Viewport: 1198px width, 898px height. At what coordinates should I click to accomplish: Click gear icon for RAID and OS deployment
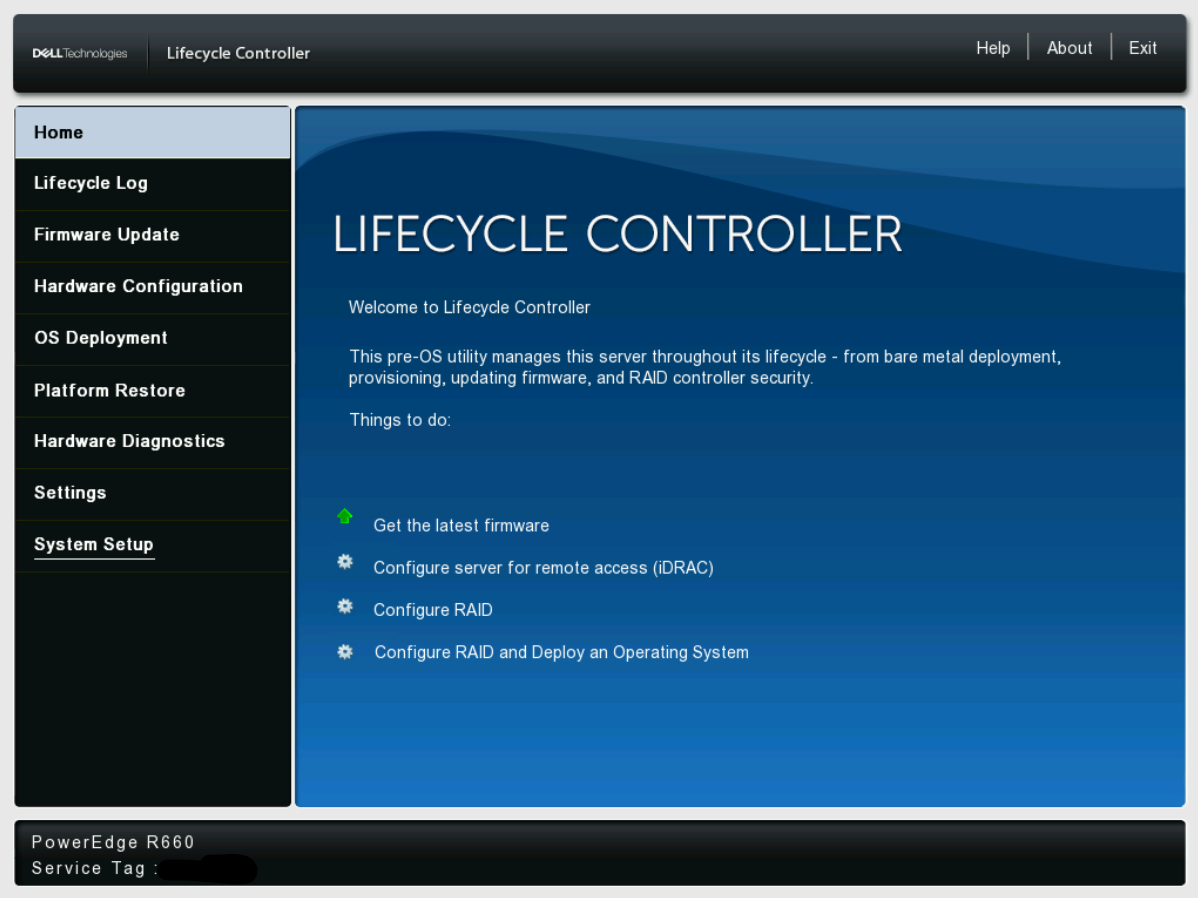coord(345,652)
